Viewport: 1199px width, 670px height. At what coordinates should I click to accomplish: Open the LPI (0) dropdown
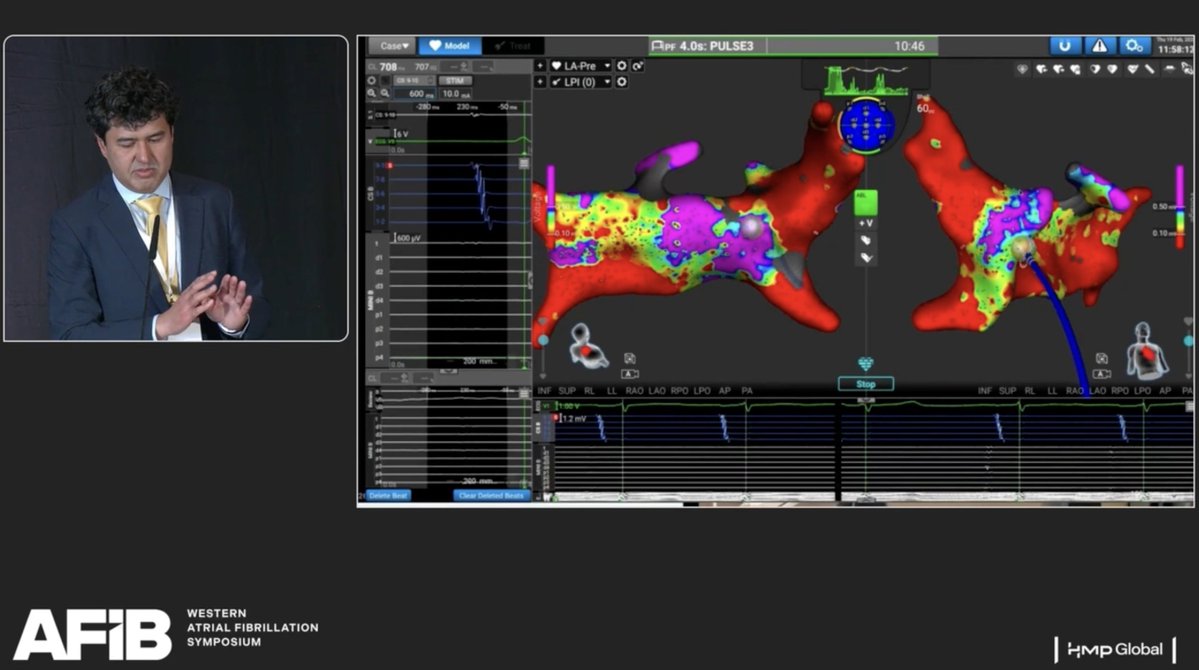(x=580, y=82)
